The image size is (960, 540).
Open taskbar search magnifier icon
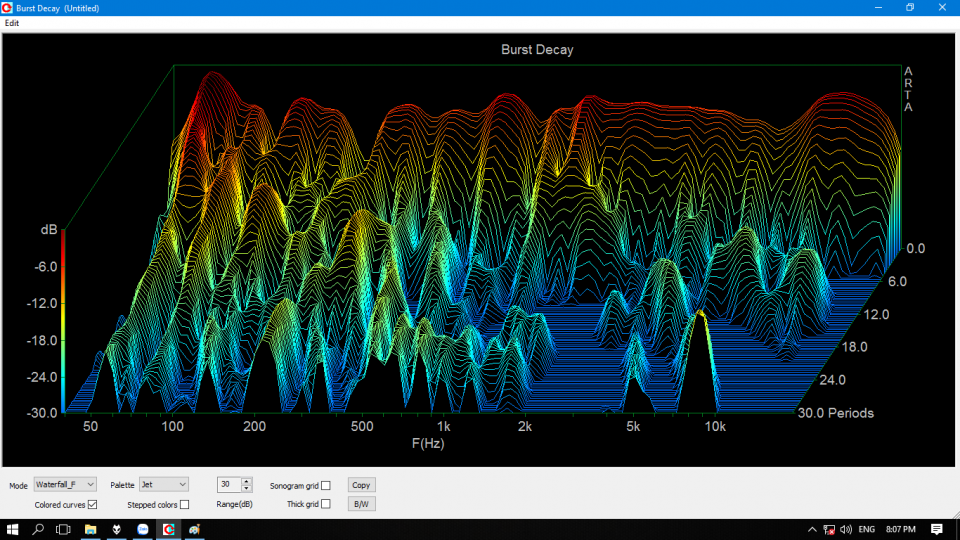39,529
